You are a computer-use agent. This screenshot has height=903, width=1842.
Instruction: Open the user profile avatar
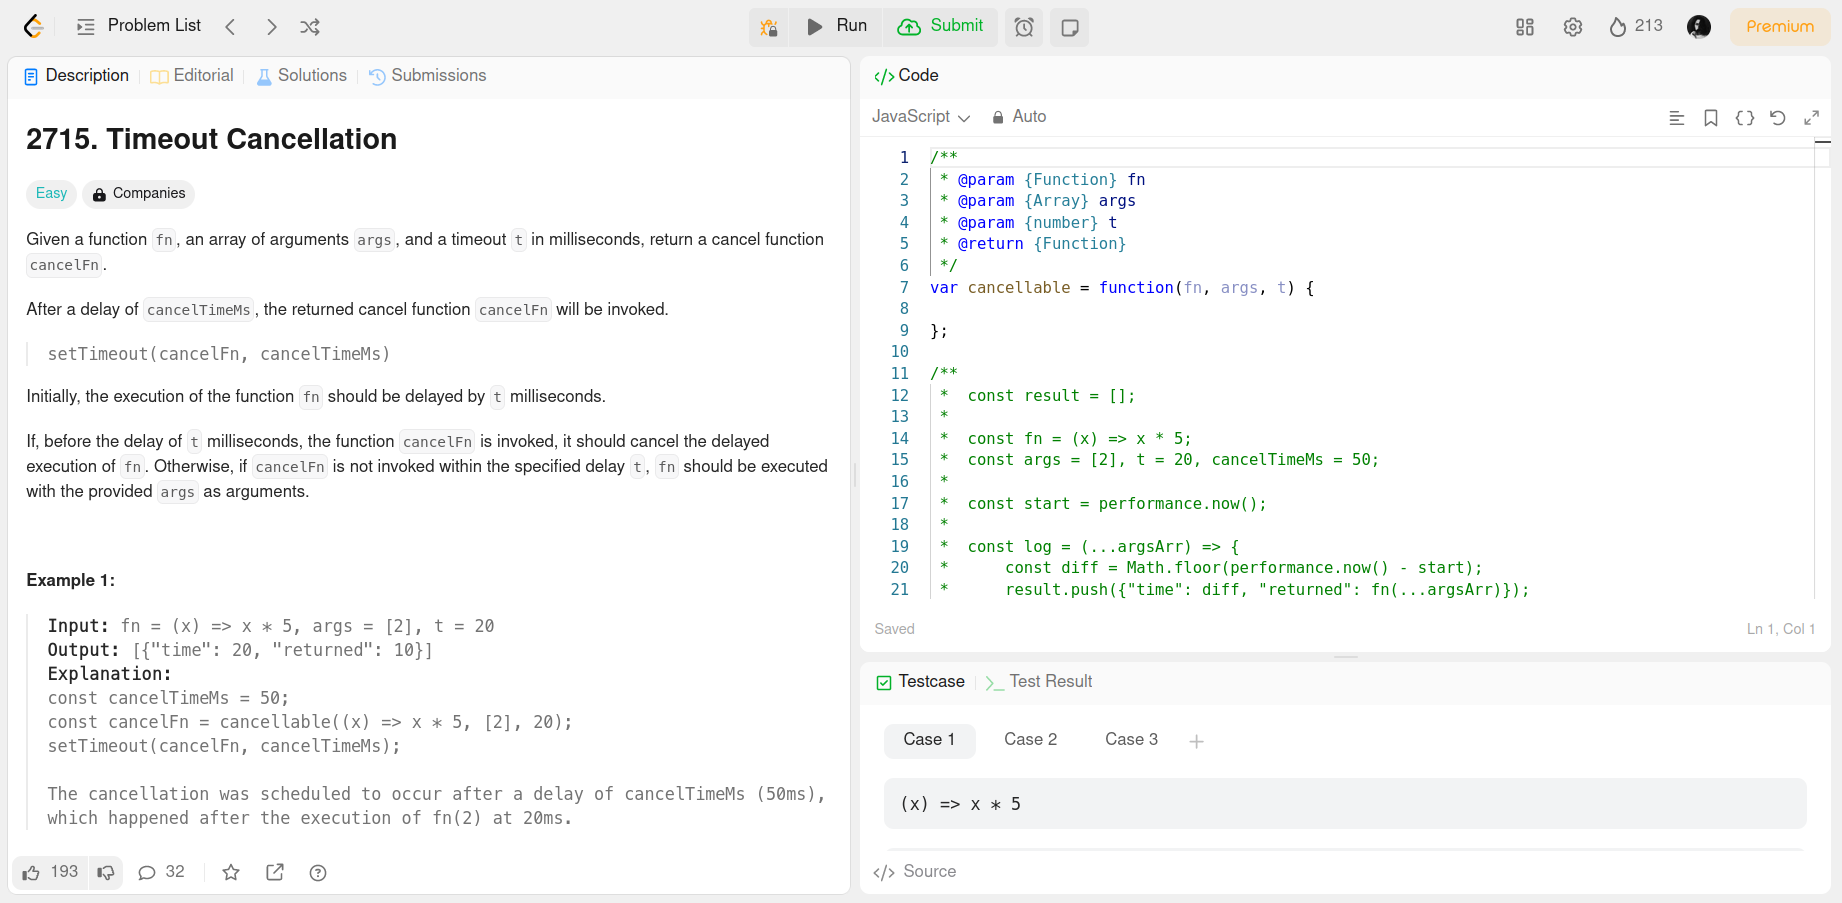1699,27
